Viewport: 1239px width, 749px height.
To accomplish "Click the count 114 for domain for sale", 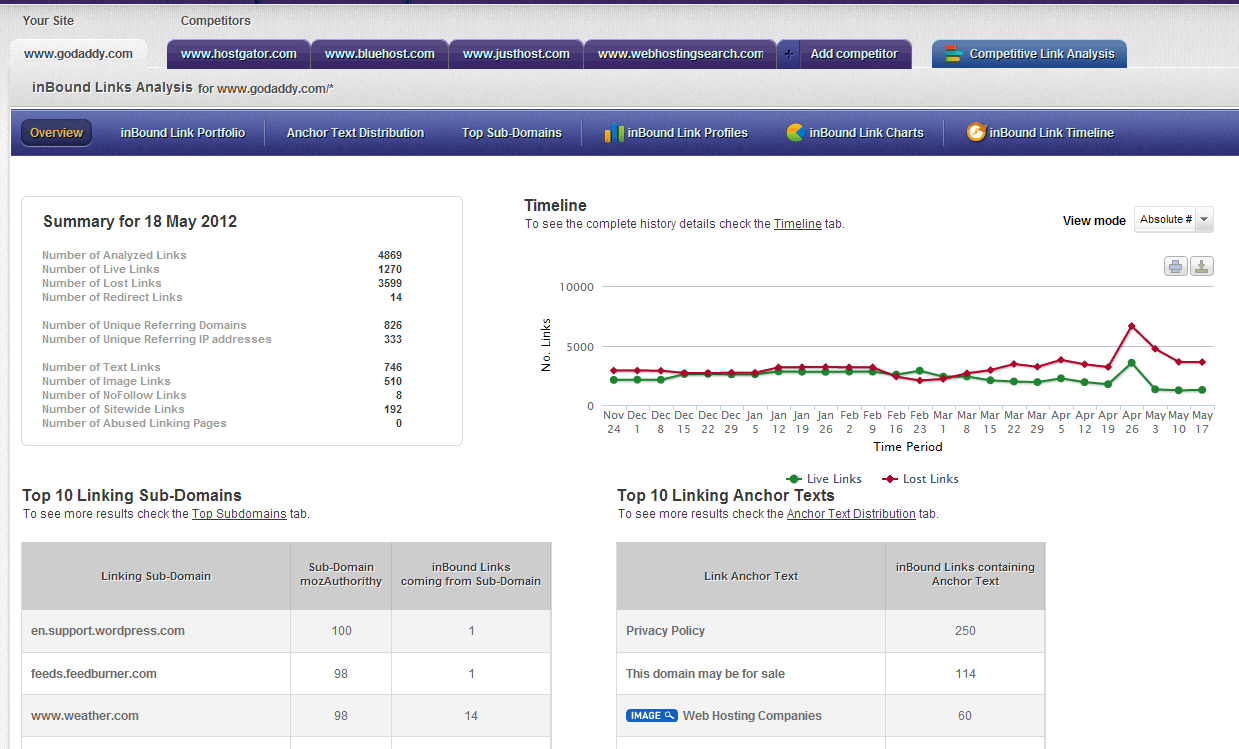I will [965, 674].
